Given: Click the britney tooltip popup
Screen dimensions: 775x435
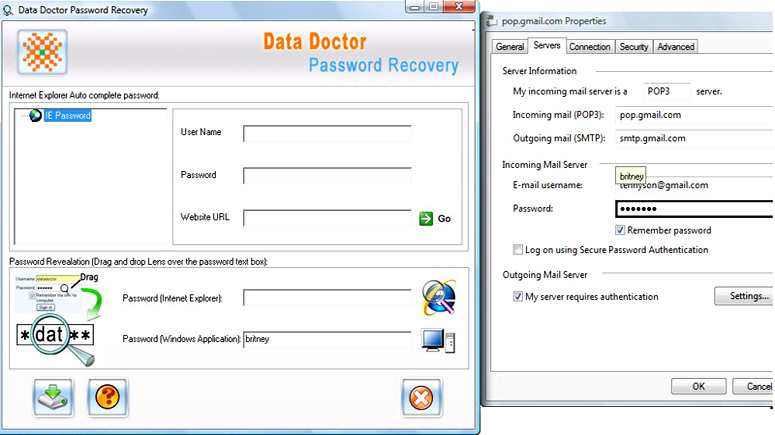Looking at the screenshot, I should (x=631, y=176).
